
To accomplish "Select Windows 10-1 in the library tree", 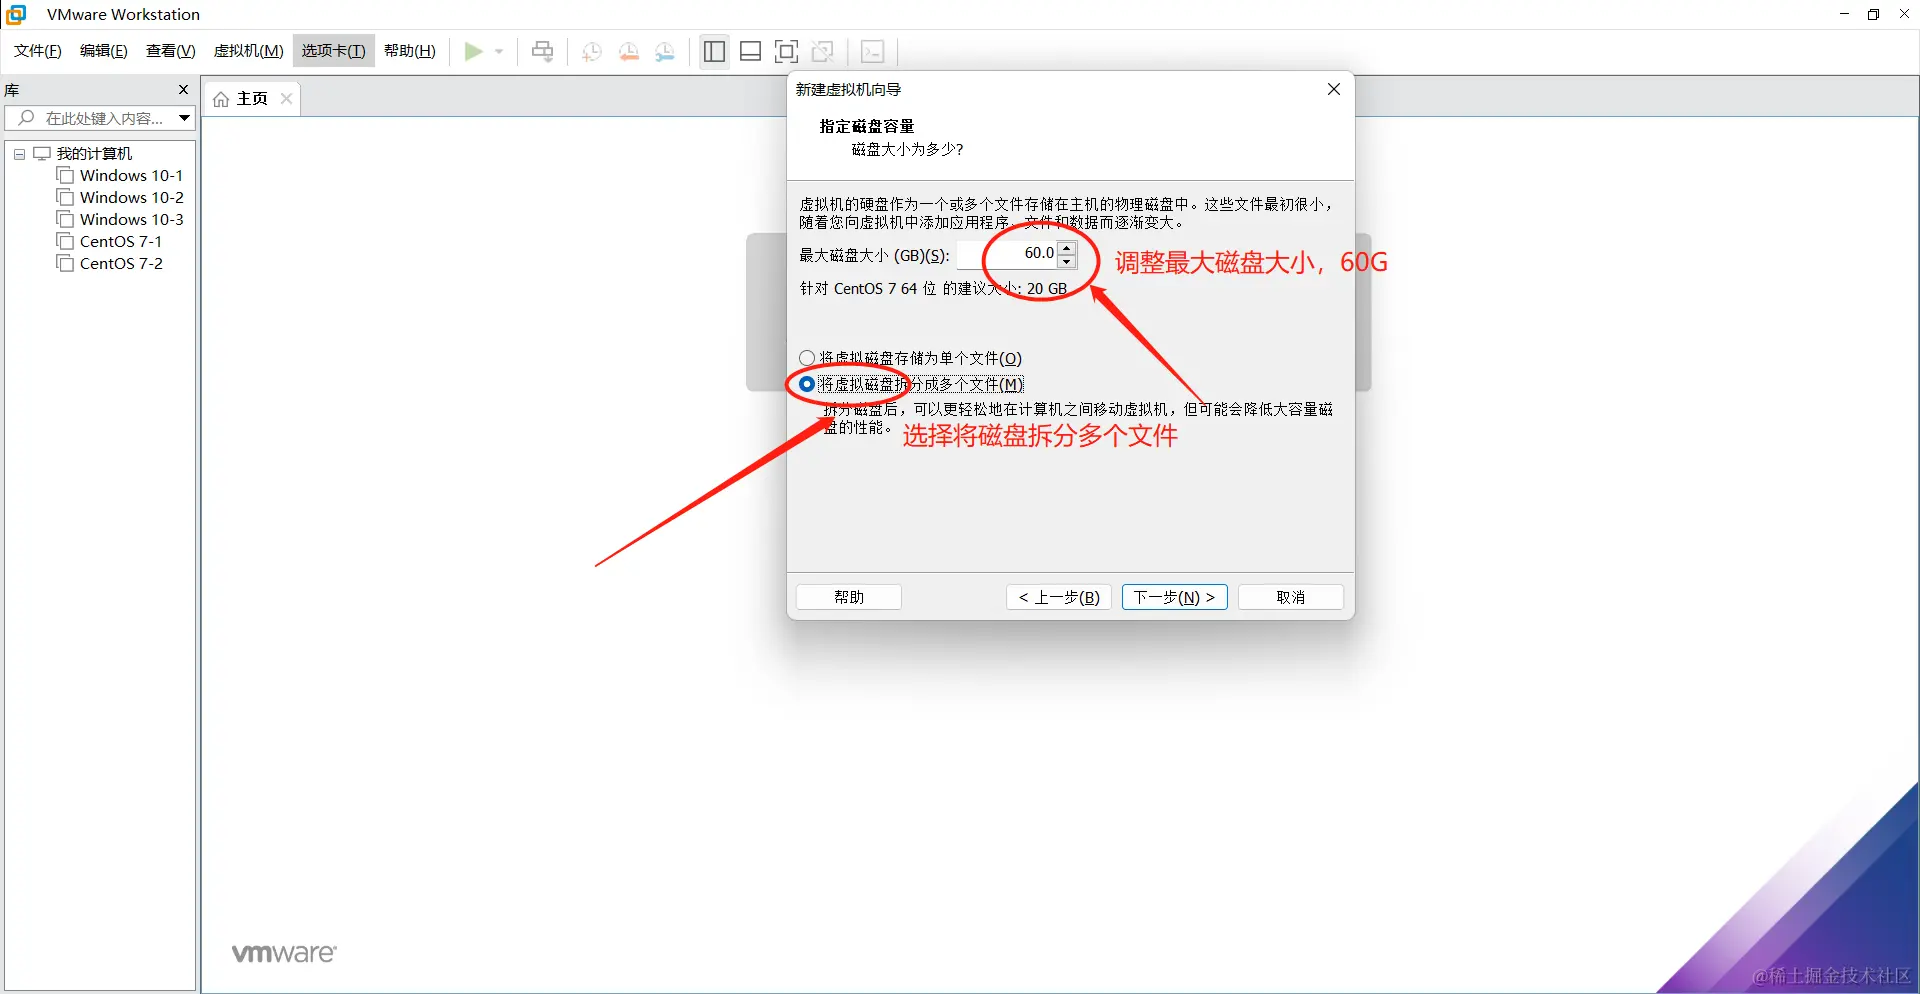I will pos(121,175).
